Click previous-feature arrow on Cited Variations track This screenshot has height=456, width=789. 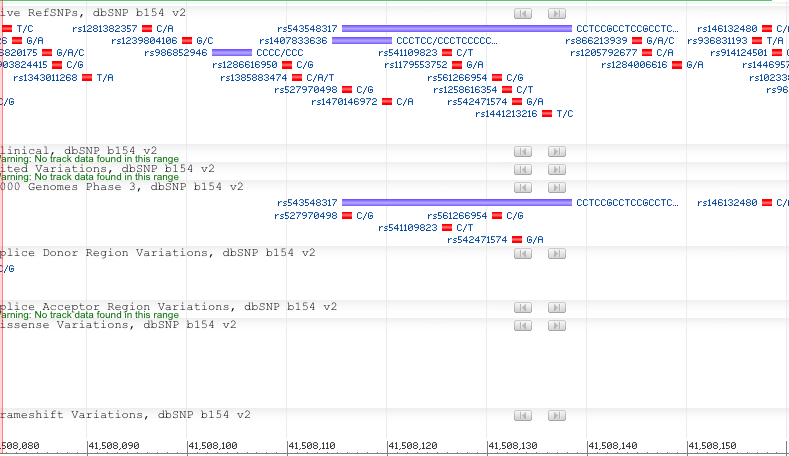523,169
